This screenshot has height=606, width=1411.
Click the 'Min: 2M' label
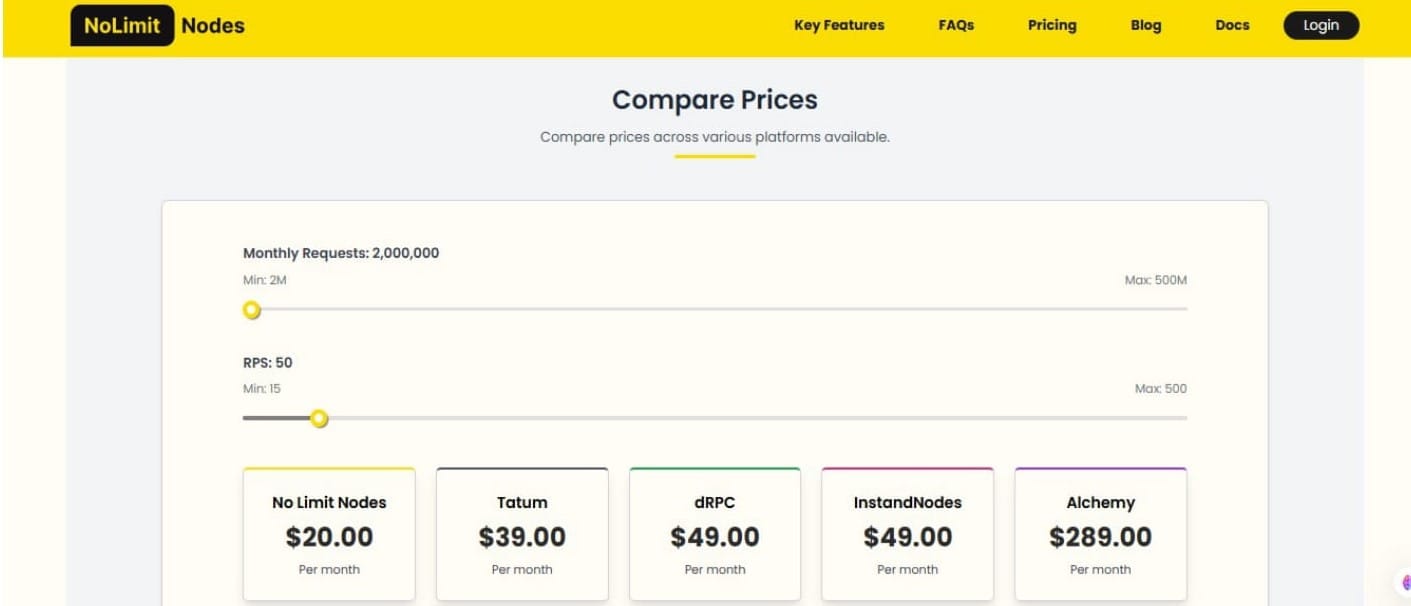coord(265,280)
